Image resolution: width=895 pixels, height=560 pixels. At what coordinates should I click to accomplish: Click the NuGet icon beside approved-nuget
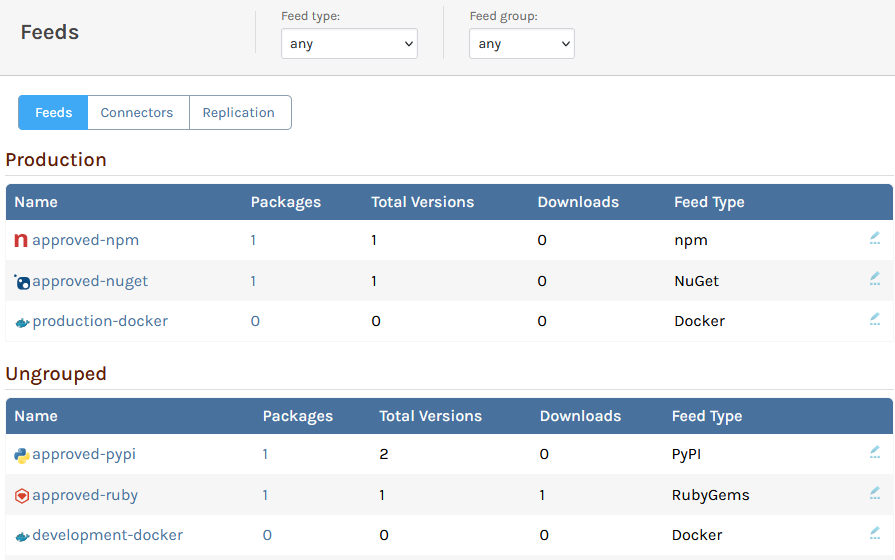(22, 282)
